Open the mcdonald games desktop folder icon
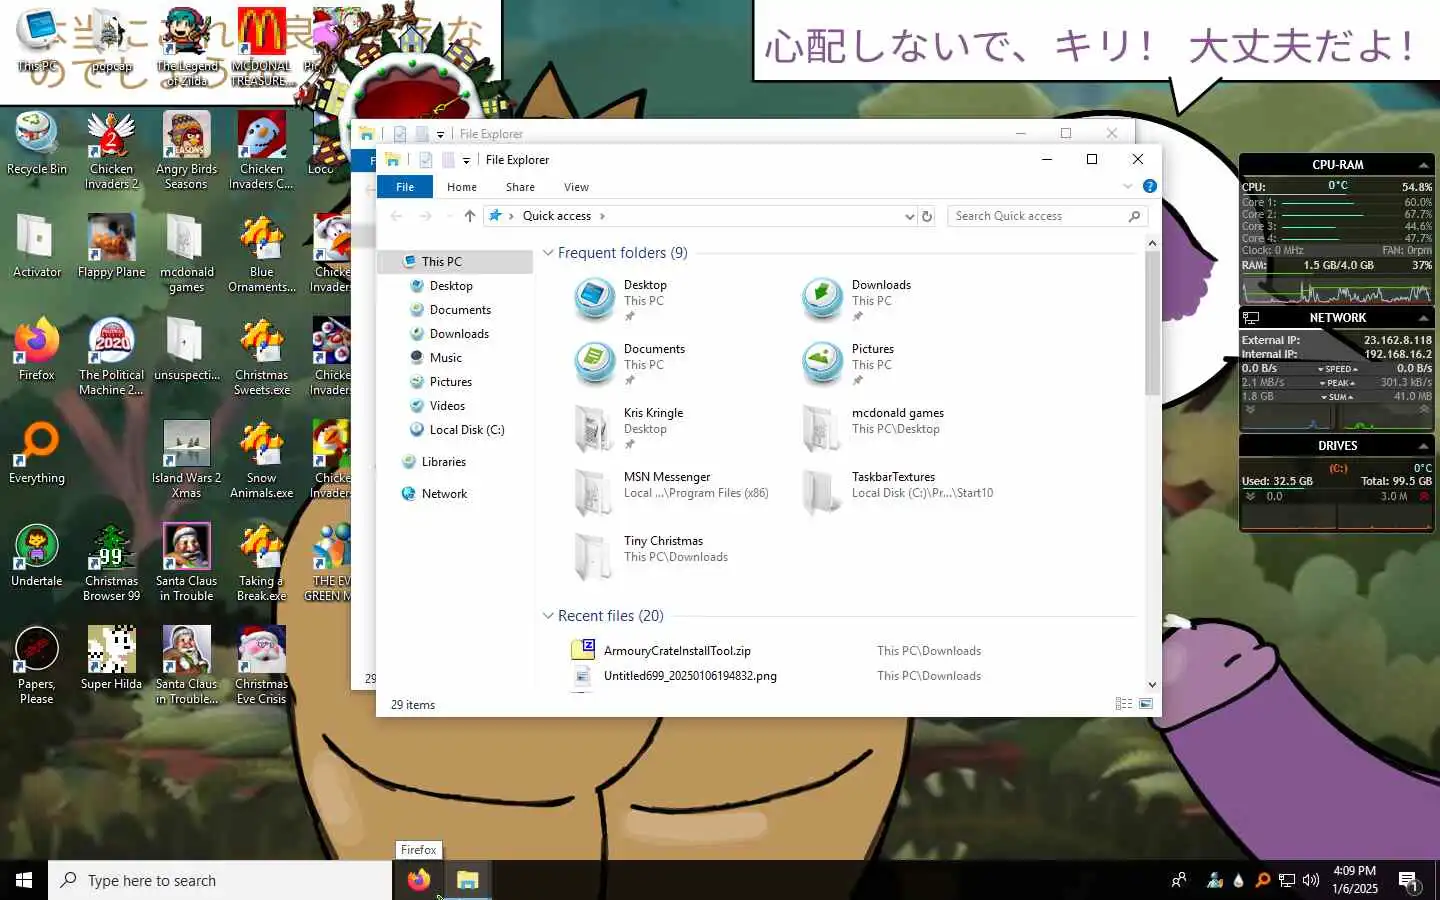This screenshot has width=1440, height=900. tap(186, 253)
